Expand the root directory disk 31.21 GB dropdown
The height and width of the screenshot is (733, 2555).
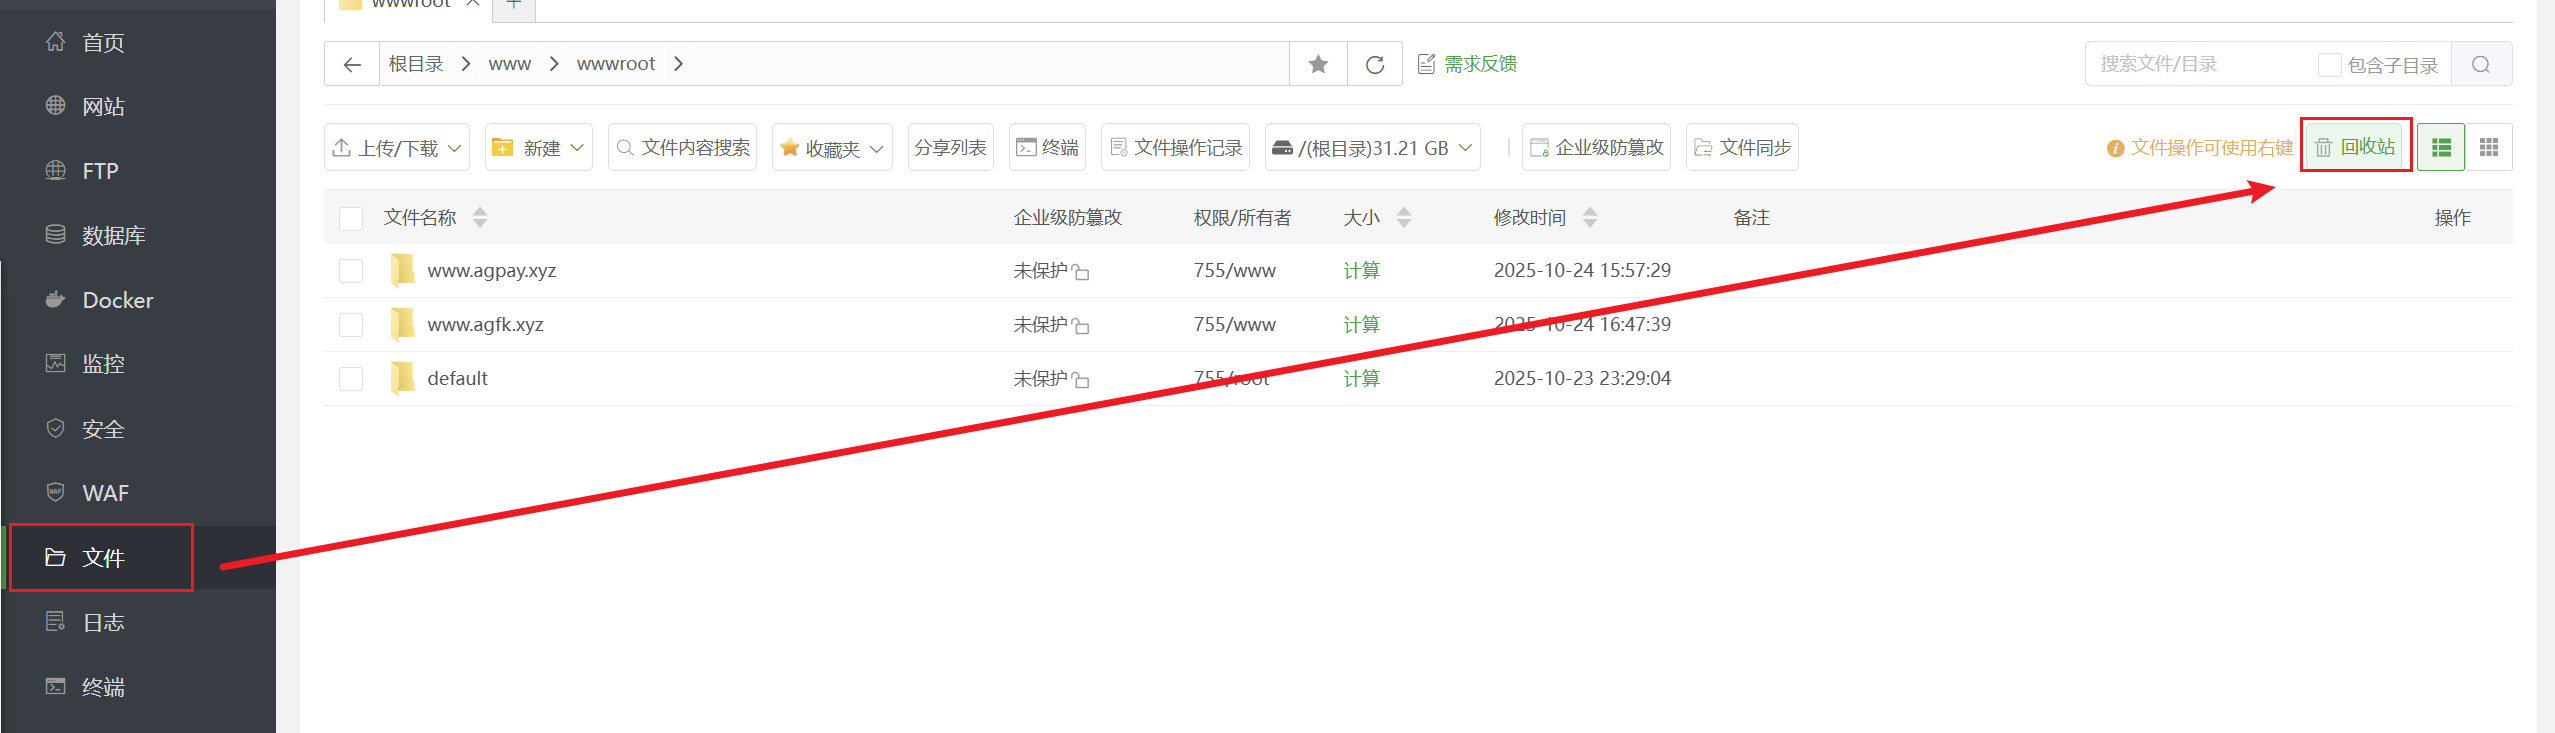tap(1372, 148)
